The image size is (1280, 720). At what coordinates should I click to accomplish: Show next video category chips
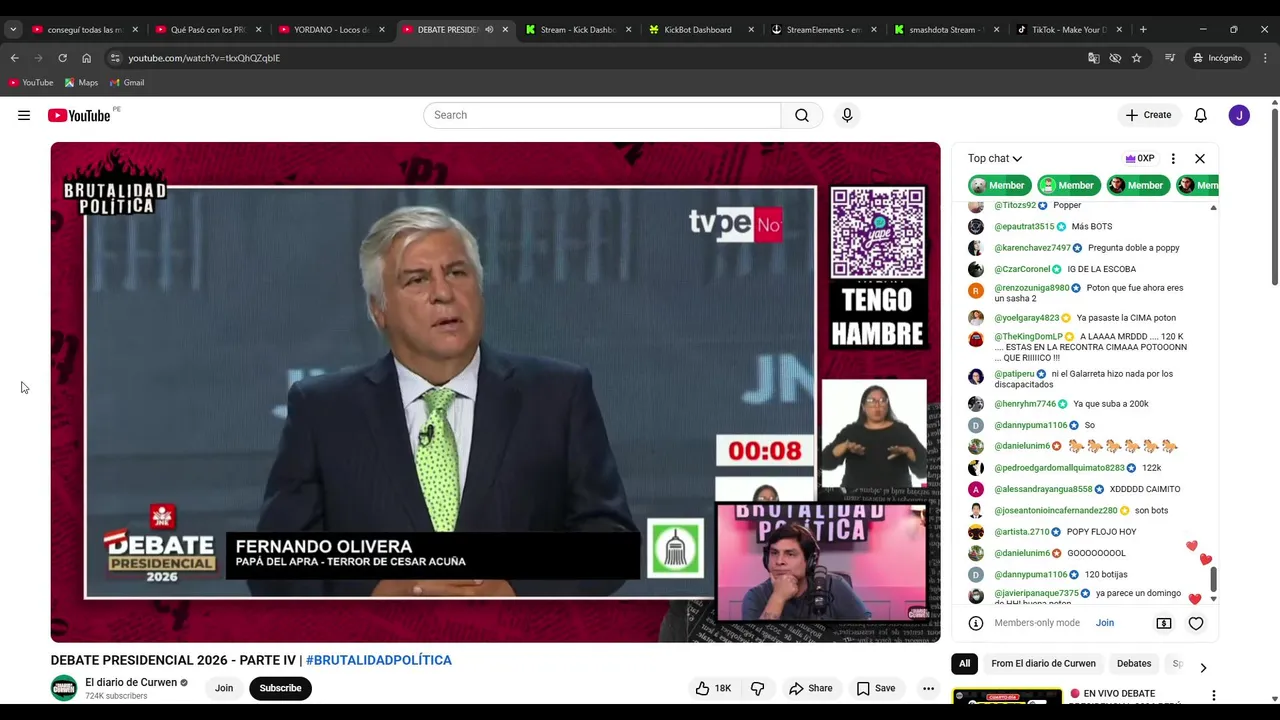pos(1203,668)
